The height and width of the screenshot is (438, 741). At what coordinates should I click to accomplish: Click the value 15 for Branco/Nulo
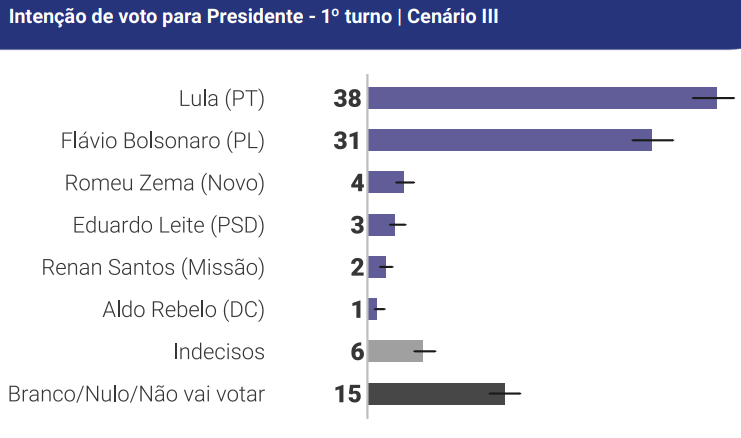click(347, 394)
